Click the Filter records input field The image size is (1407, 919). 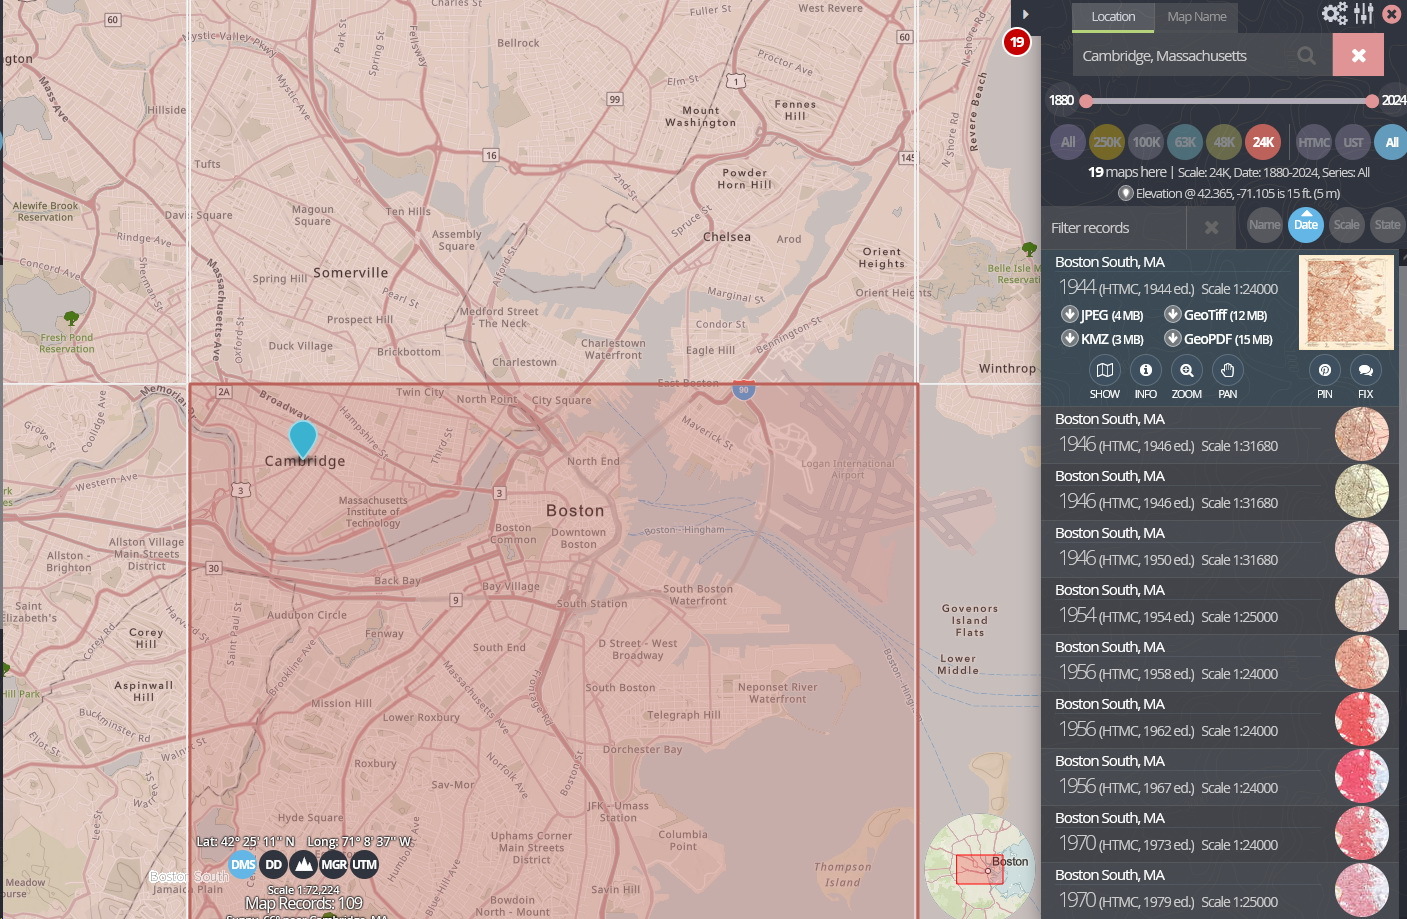click(x=1112, y=228)
